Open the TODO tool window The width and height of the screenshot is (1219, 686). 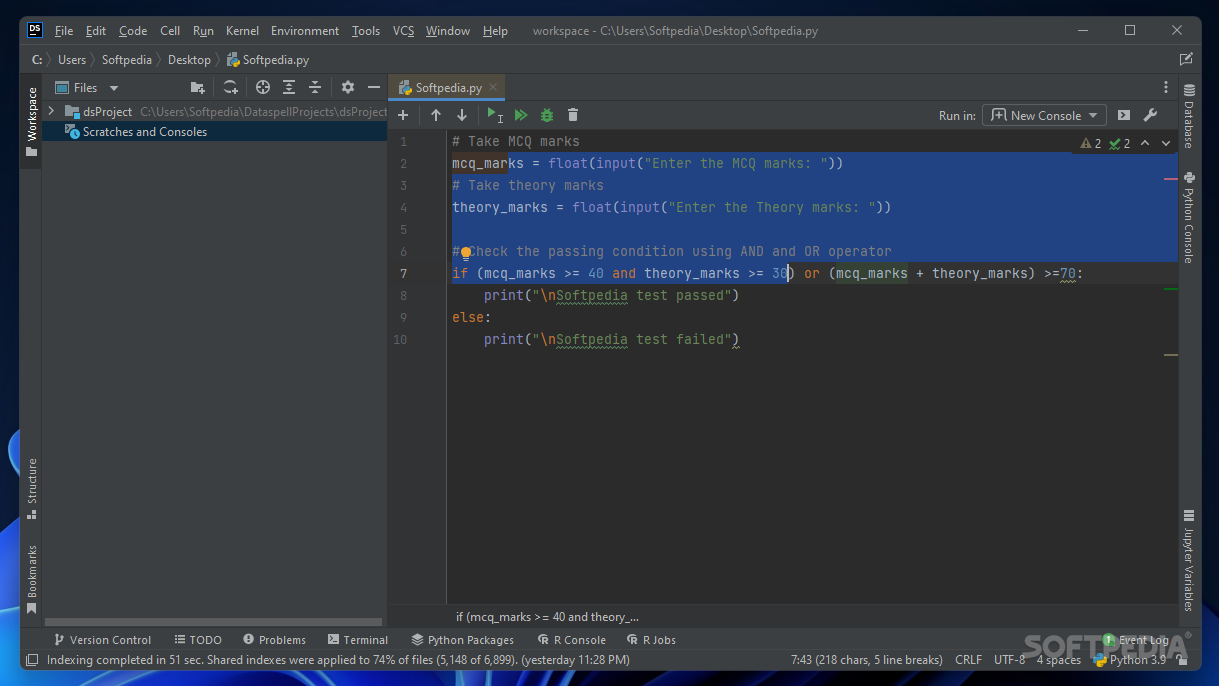[x=198, y=640]
